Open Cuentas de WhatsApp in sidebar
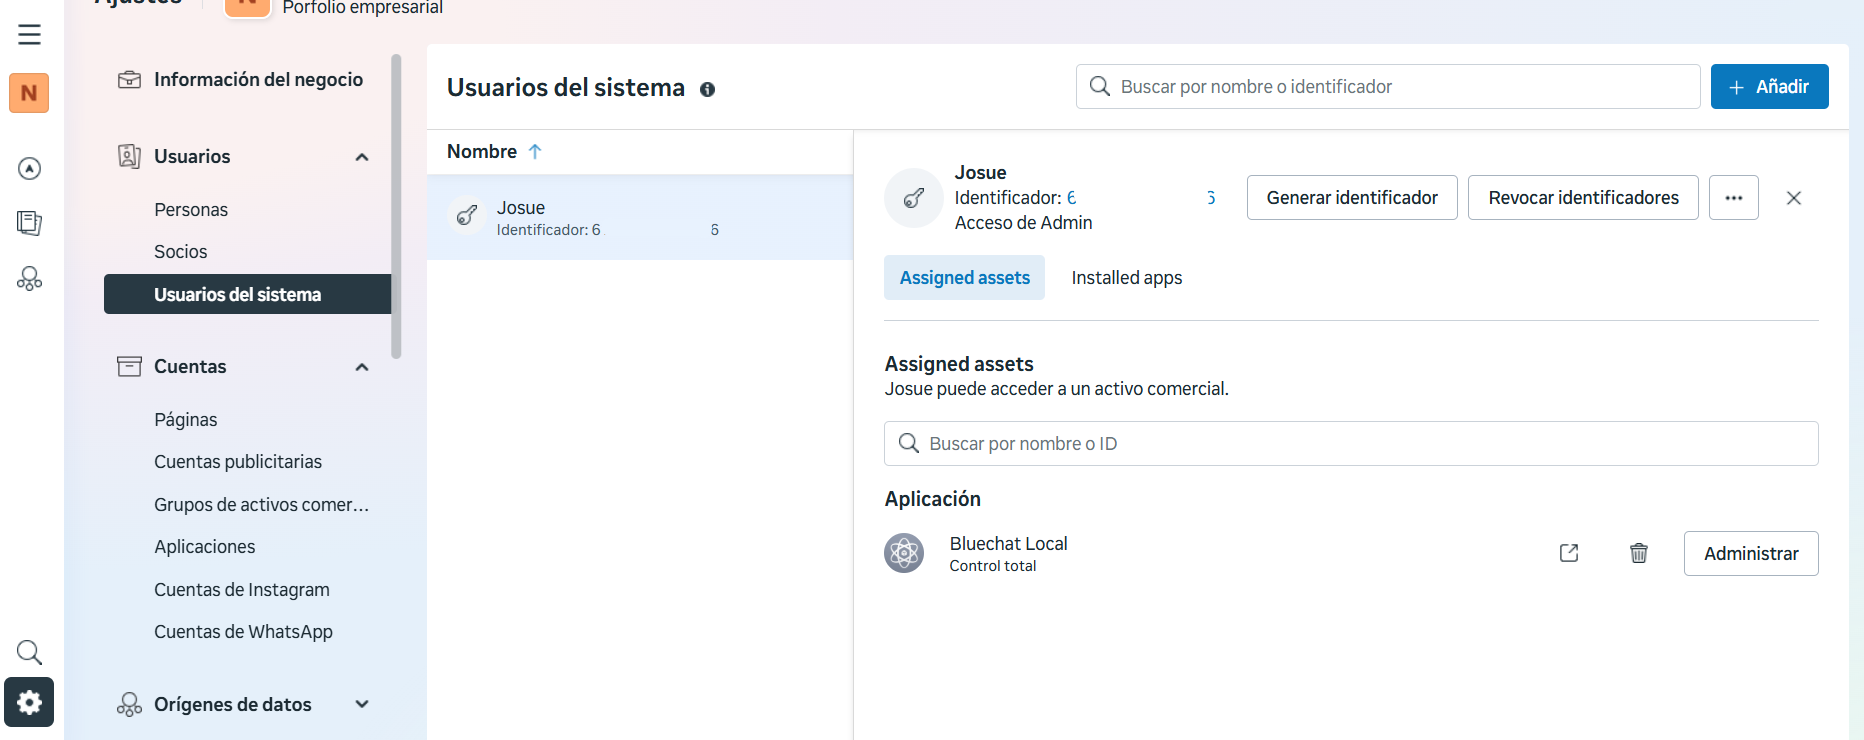 pyautogui.click(x=243, y=632)
